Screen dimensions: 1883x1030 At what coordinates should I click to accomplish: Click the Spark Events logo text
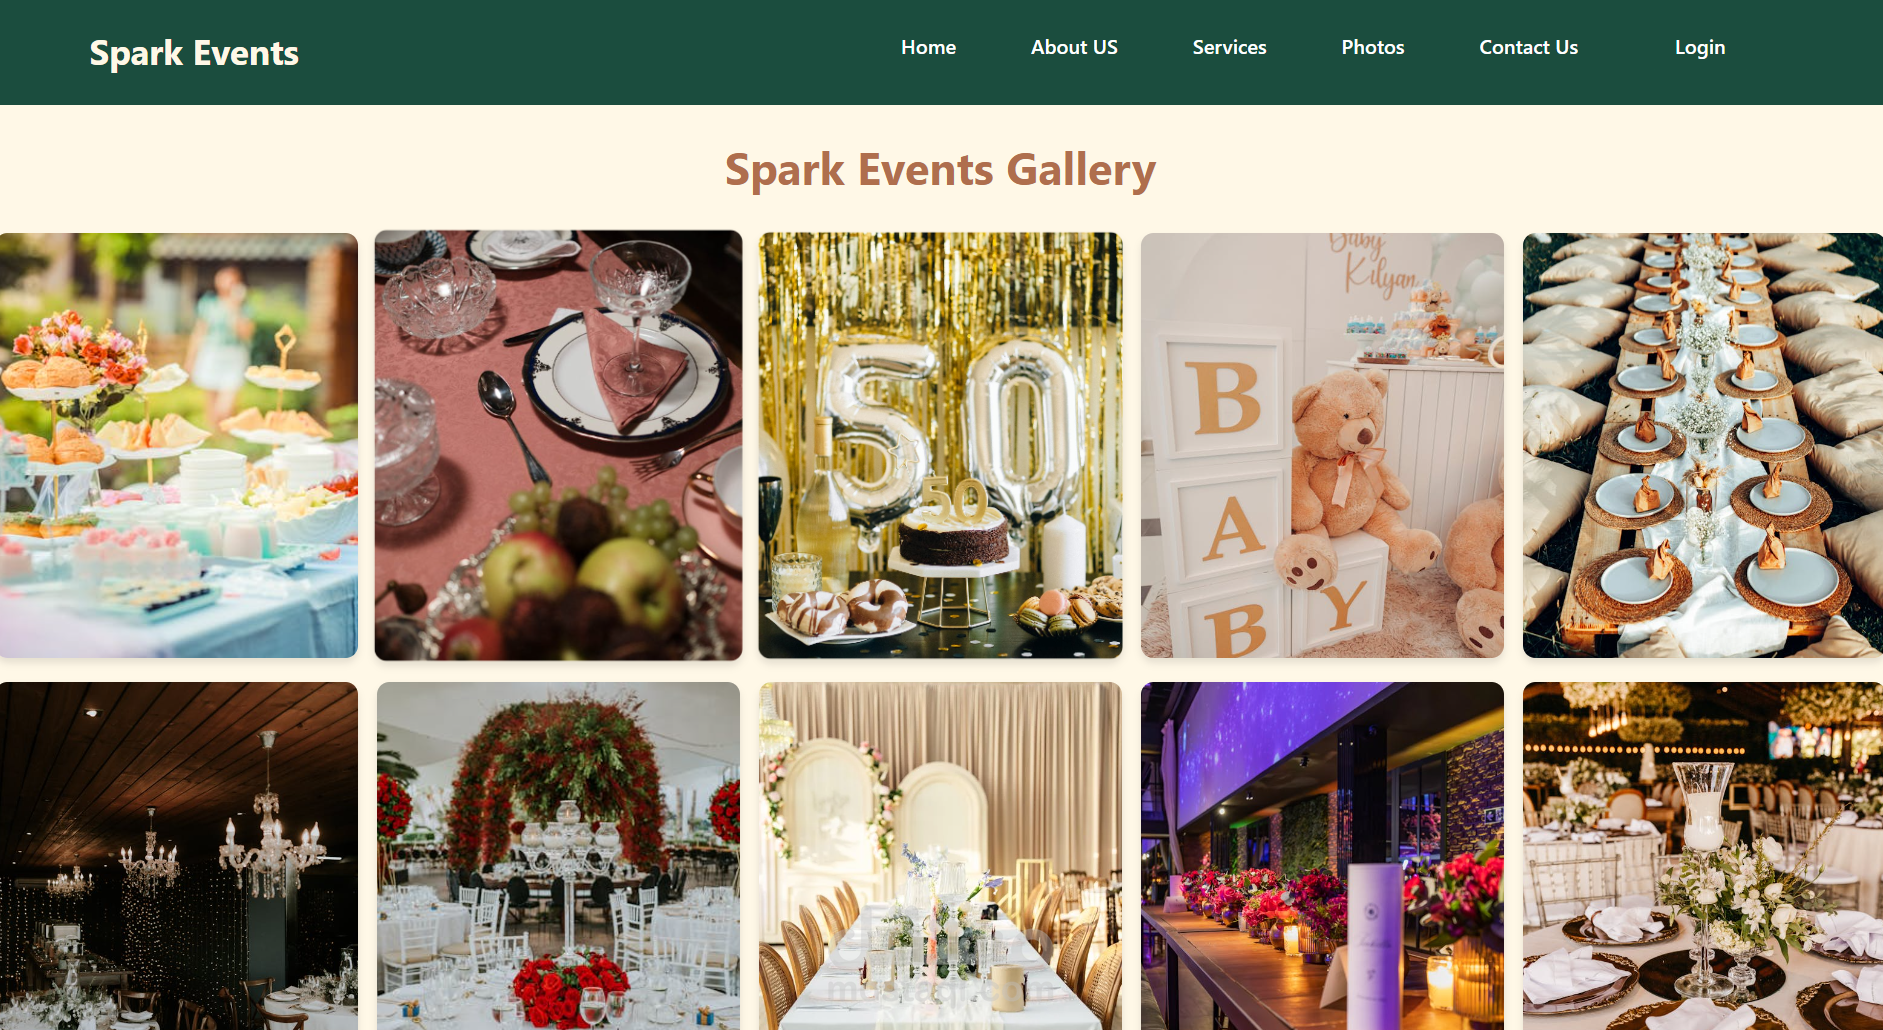(194, 53)
